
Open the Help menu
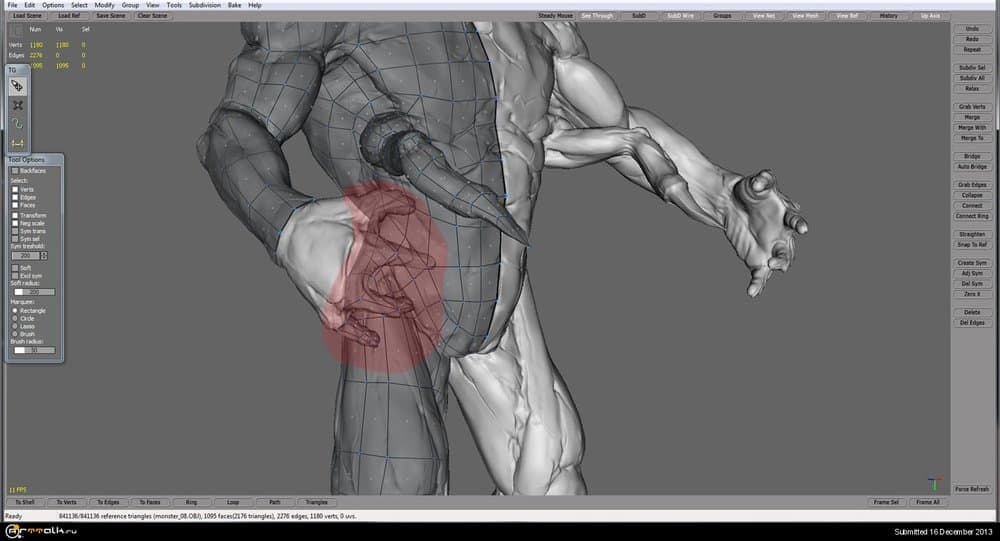254,5
